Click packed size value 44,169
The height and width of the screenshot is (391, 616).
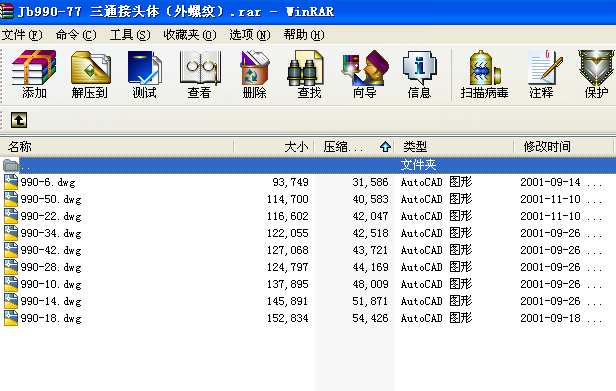(x=370, y=267)
